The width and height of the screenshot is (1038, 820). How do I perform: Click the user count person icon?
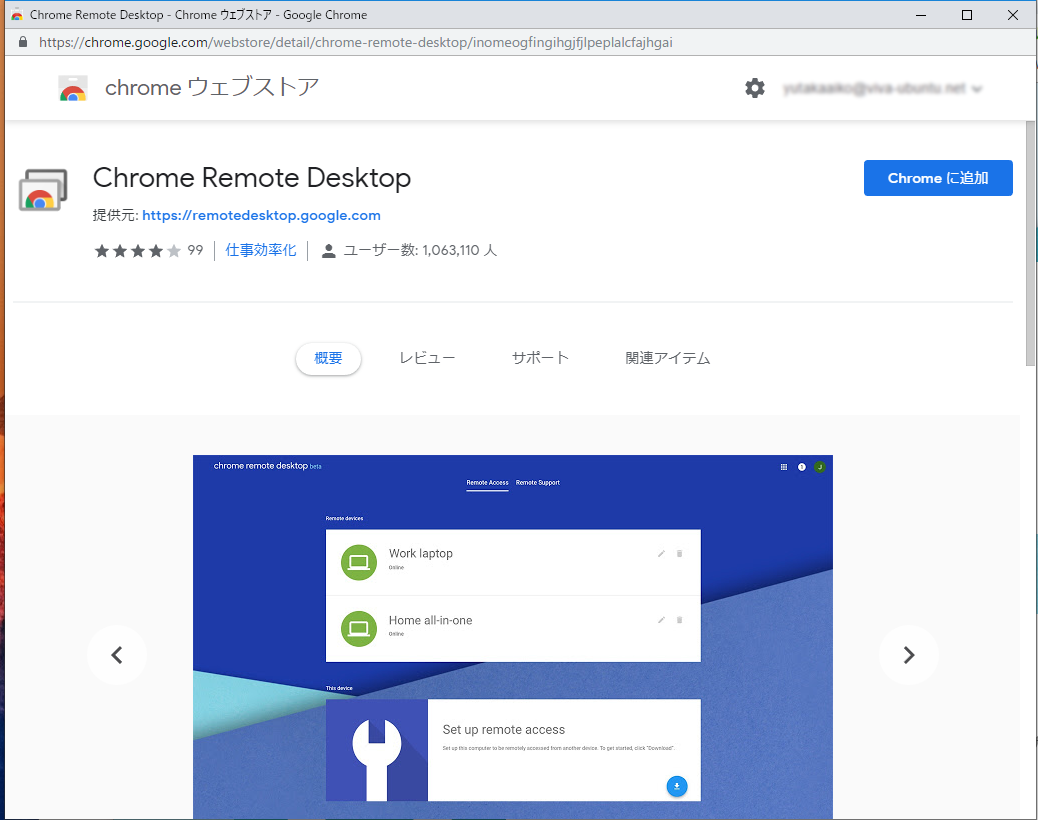pyautogui.click(x=328, y=251)
